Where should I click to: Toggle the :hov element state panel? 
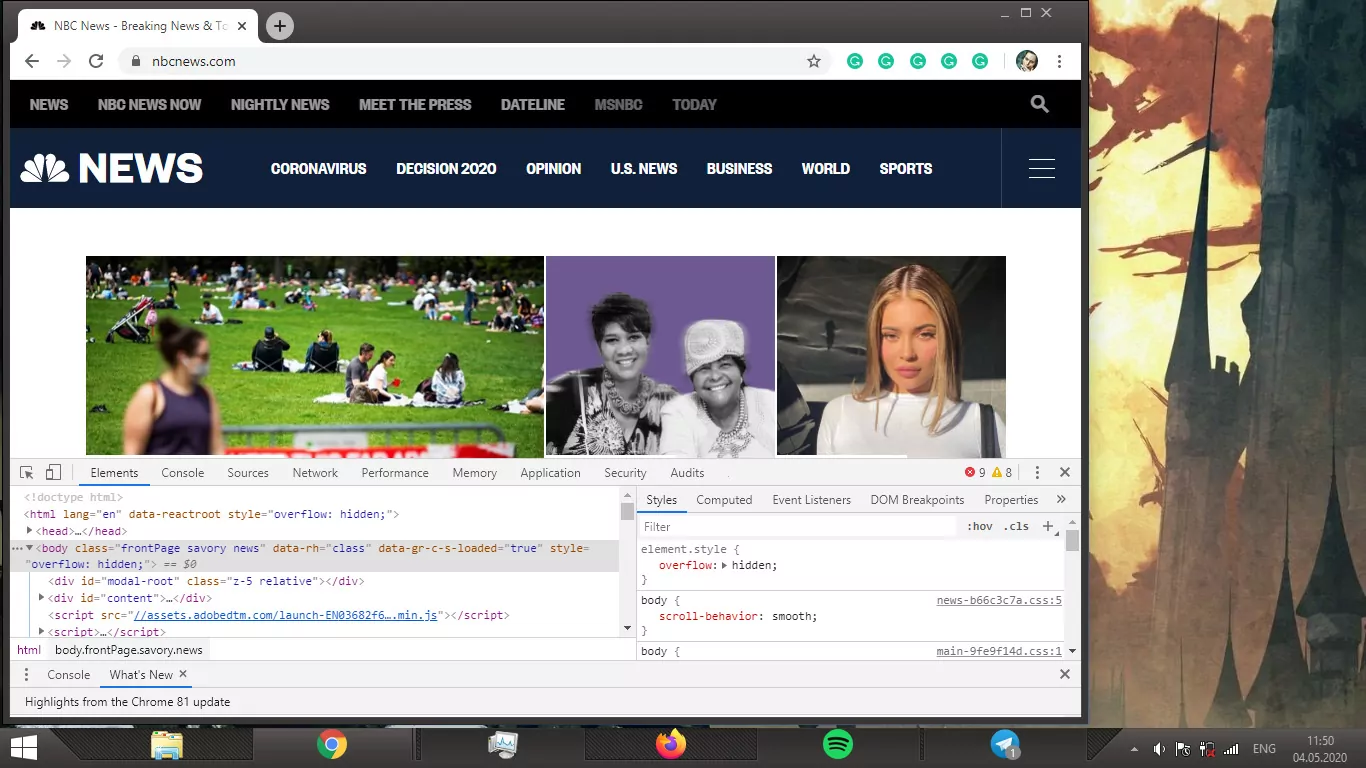(980, 526)
